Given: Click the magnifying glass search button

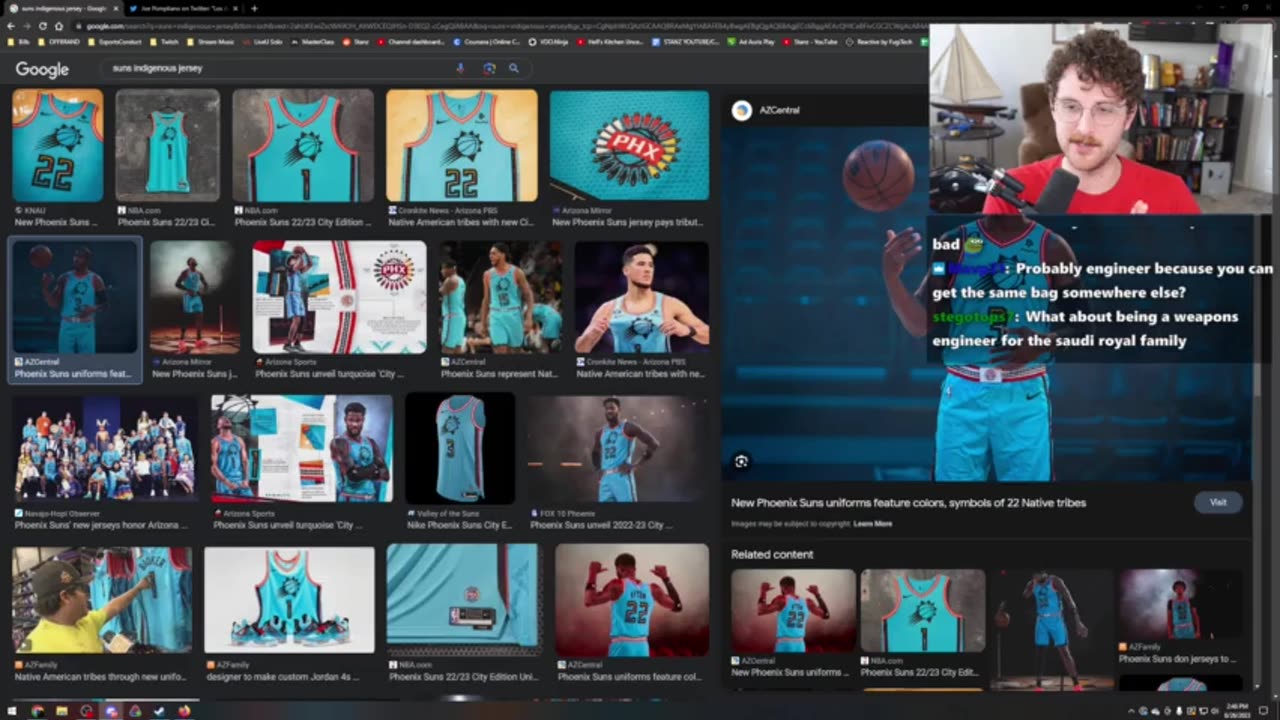Looking at the screenshot, I should pos(514,68).
